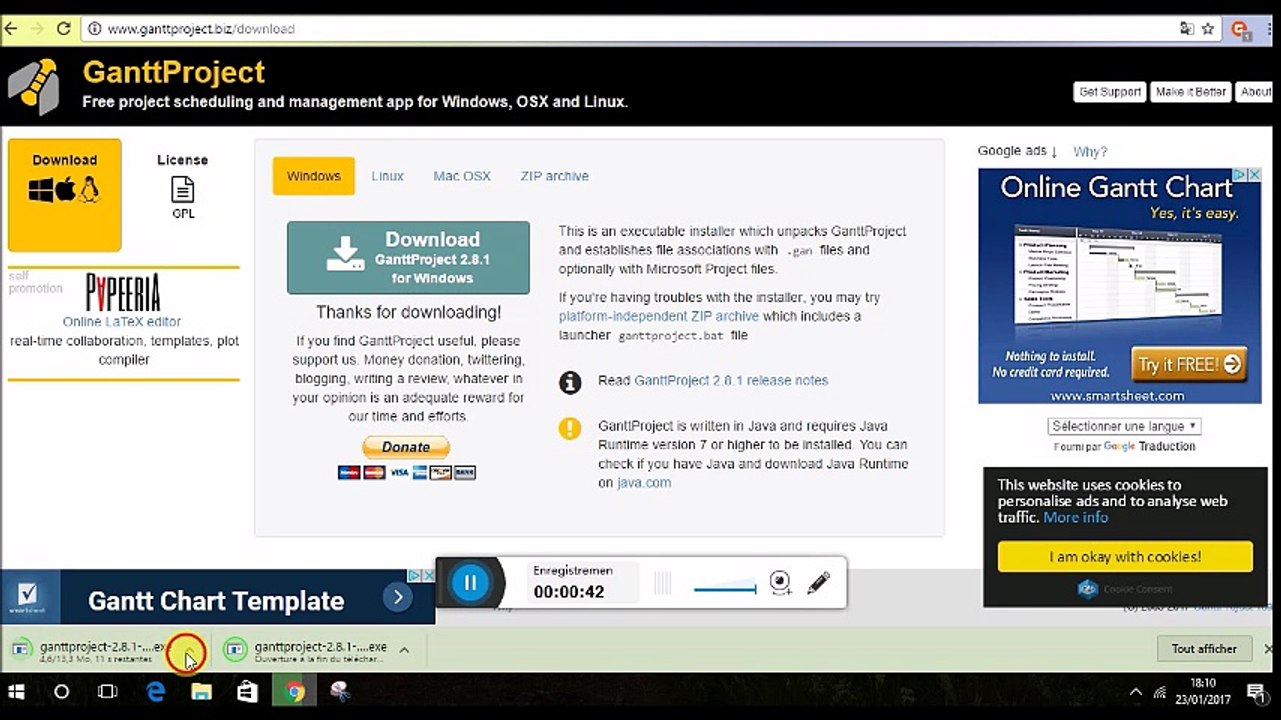
Task: Click Tout afficher in the downloads bar
Action: (1204, 649)
